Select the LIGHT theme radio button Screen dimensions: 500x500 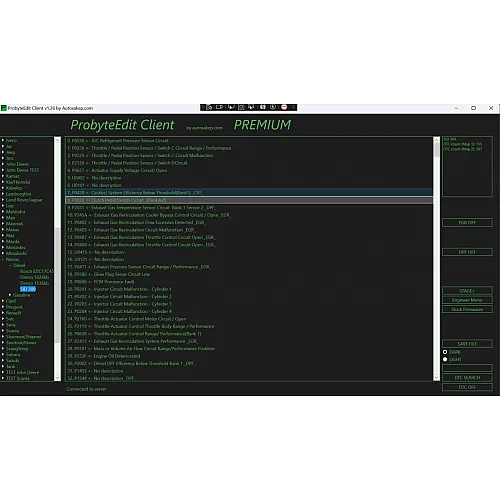point(445,359)
